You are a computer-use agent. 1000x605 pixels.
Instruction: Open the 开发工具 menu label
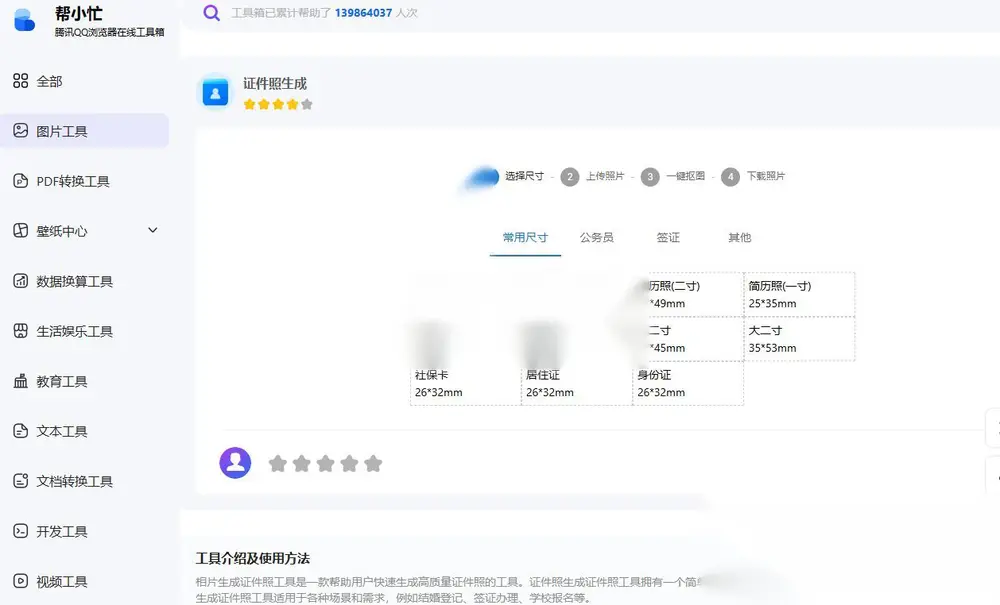click(62, 532)
